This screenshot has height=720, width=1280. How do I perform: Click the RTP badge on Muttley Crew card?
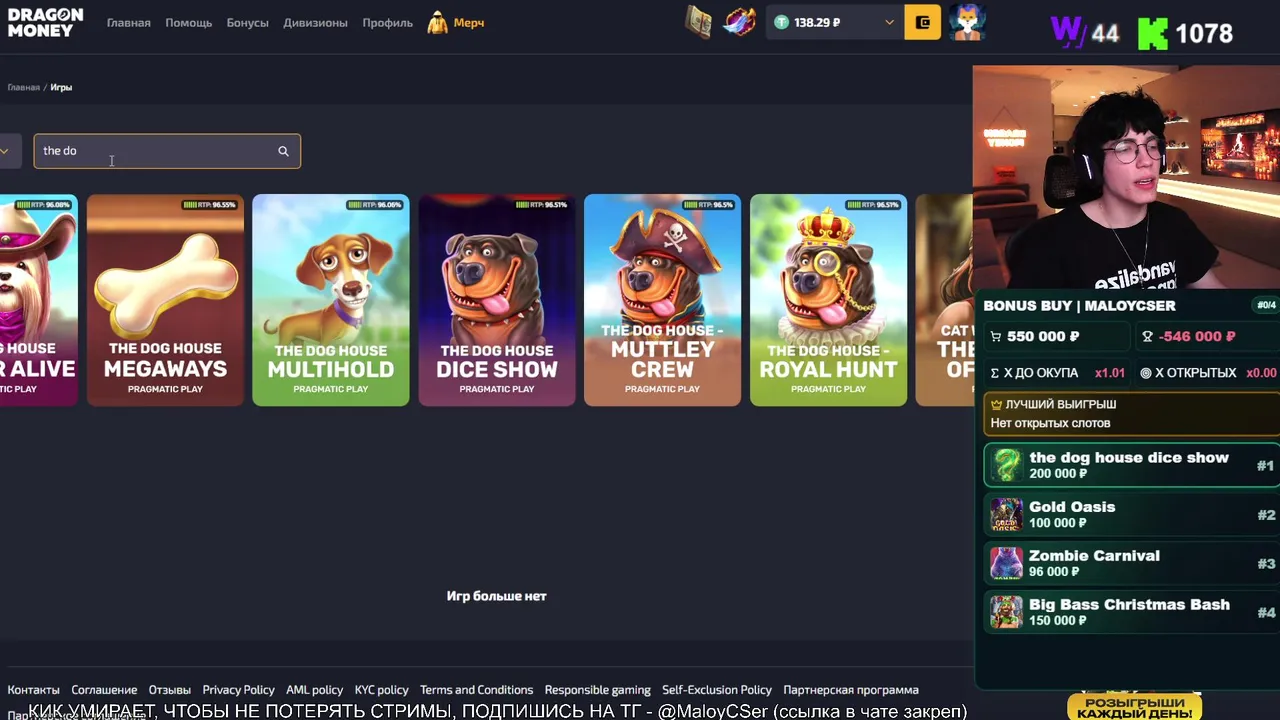708,205
